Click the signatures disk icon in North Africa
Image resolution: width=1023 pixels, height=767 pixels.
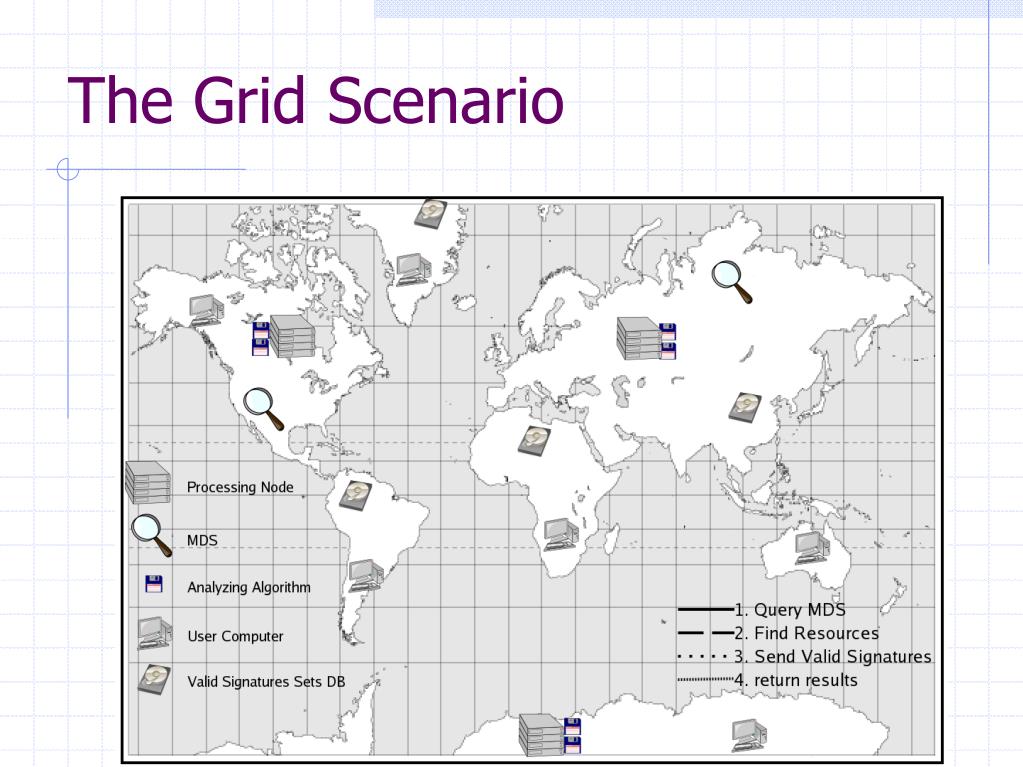click(535, 440)
